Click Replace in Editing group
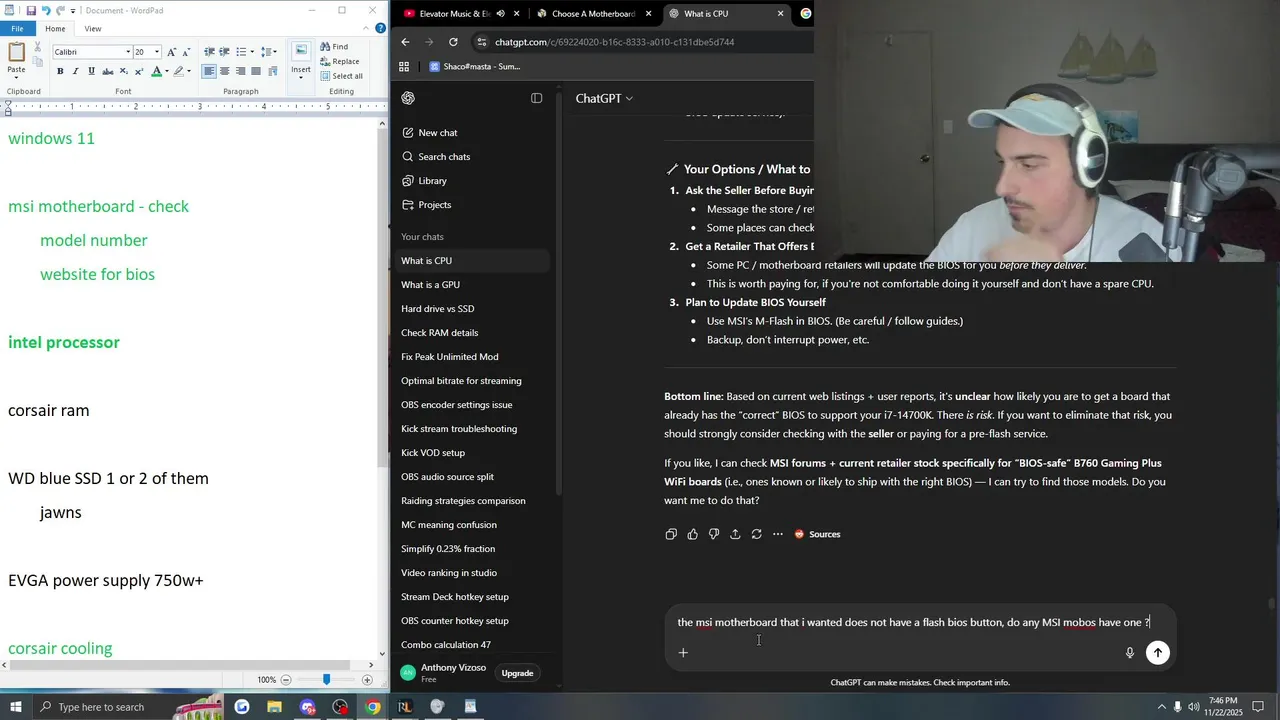This screenshot has height=720, width=1280. click(340, 61)
